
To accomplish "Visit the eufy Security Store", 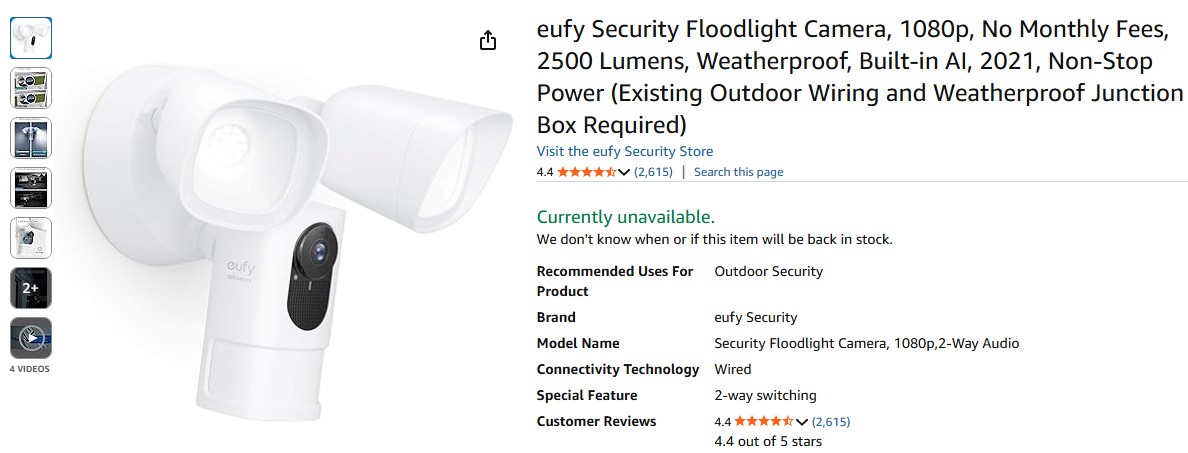I will tap(625, 151).
